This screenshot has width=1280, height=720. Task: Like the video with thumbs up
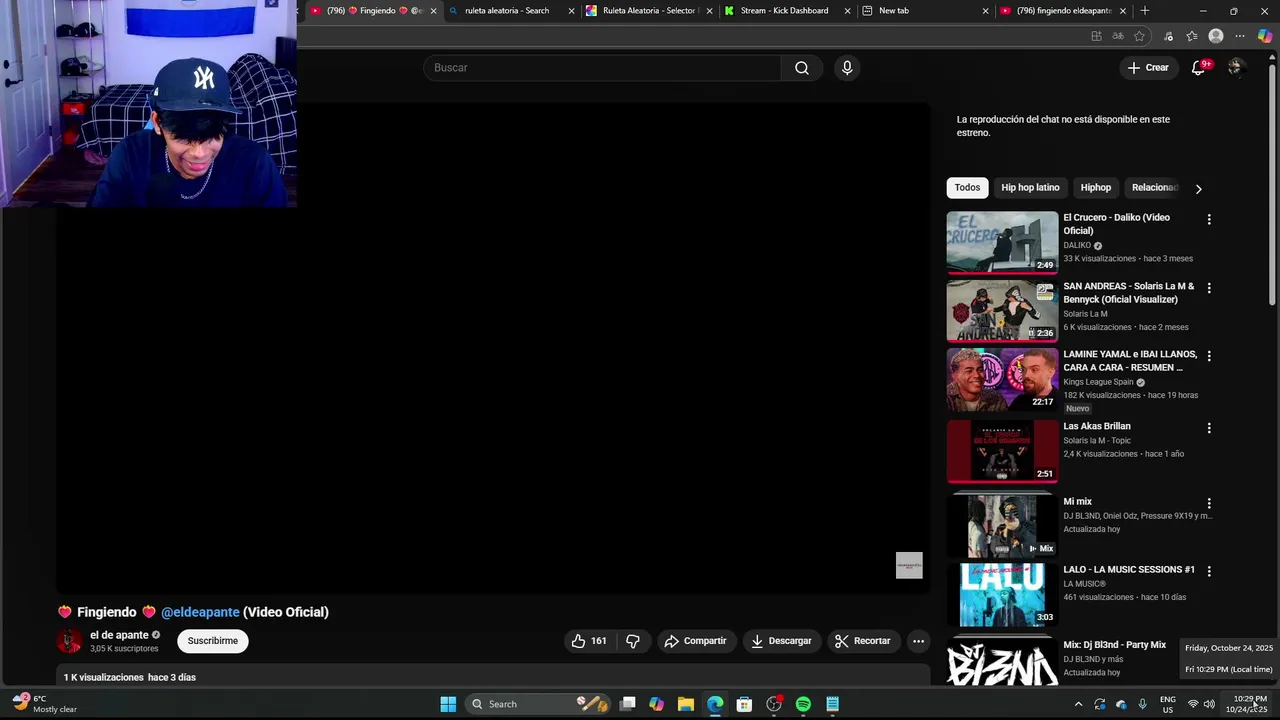[589, 641]
